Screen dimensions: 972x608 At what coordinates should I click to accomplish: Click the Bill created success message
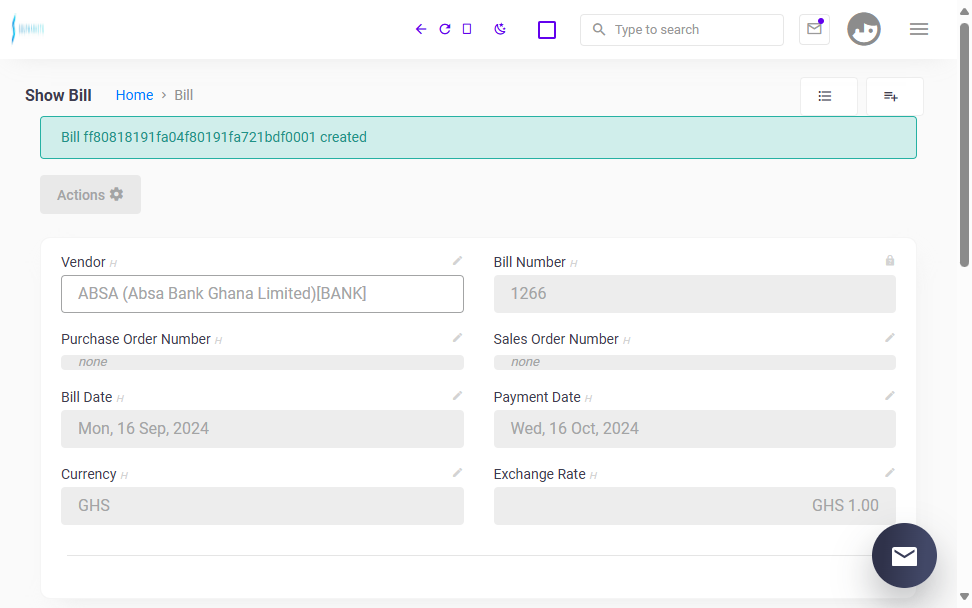click(478, 138)
